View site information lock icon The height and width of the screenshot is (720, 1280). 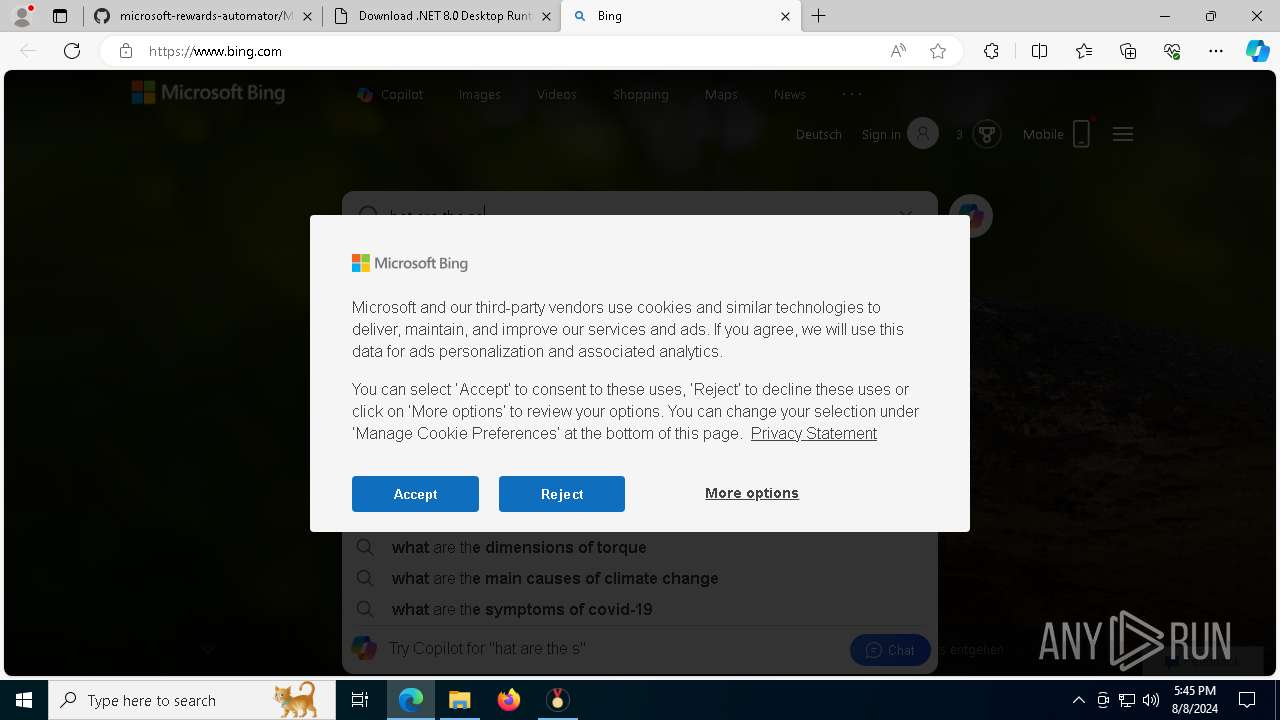(x=125, y=51)
